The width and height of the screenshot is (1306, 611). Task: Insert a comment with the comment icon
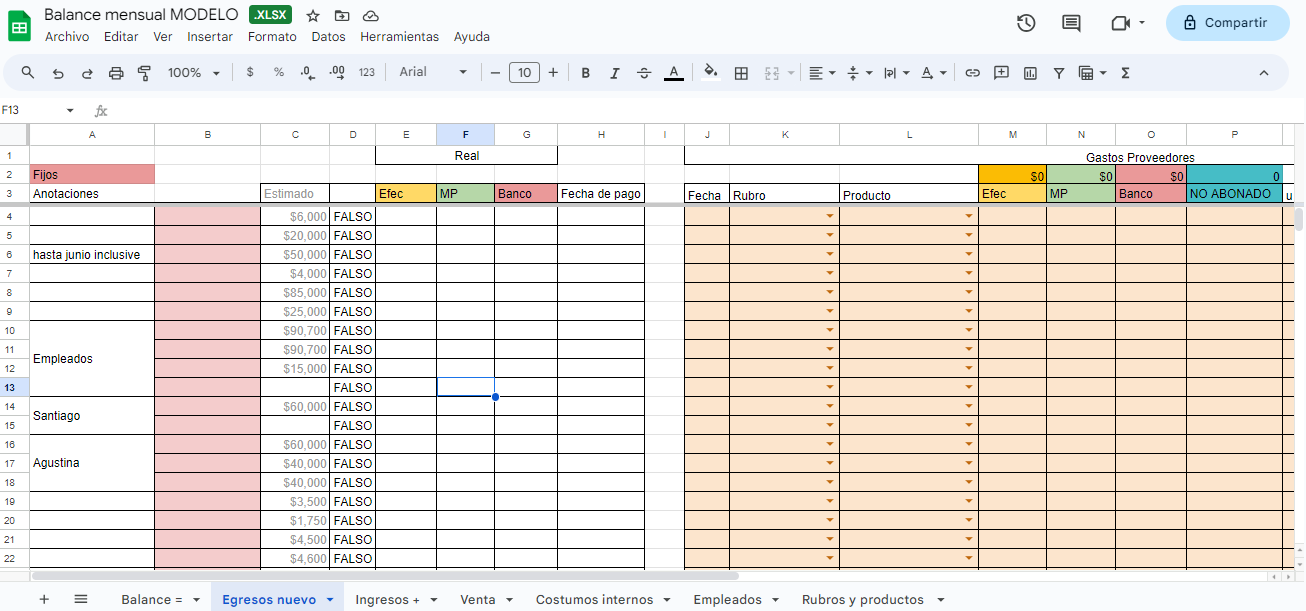(x=1001, y=72)
